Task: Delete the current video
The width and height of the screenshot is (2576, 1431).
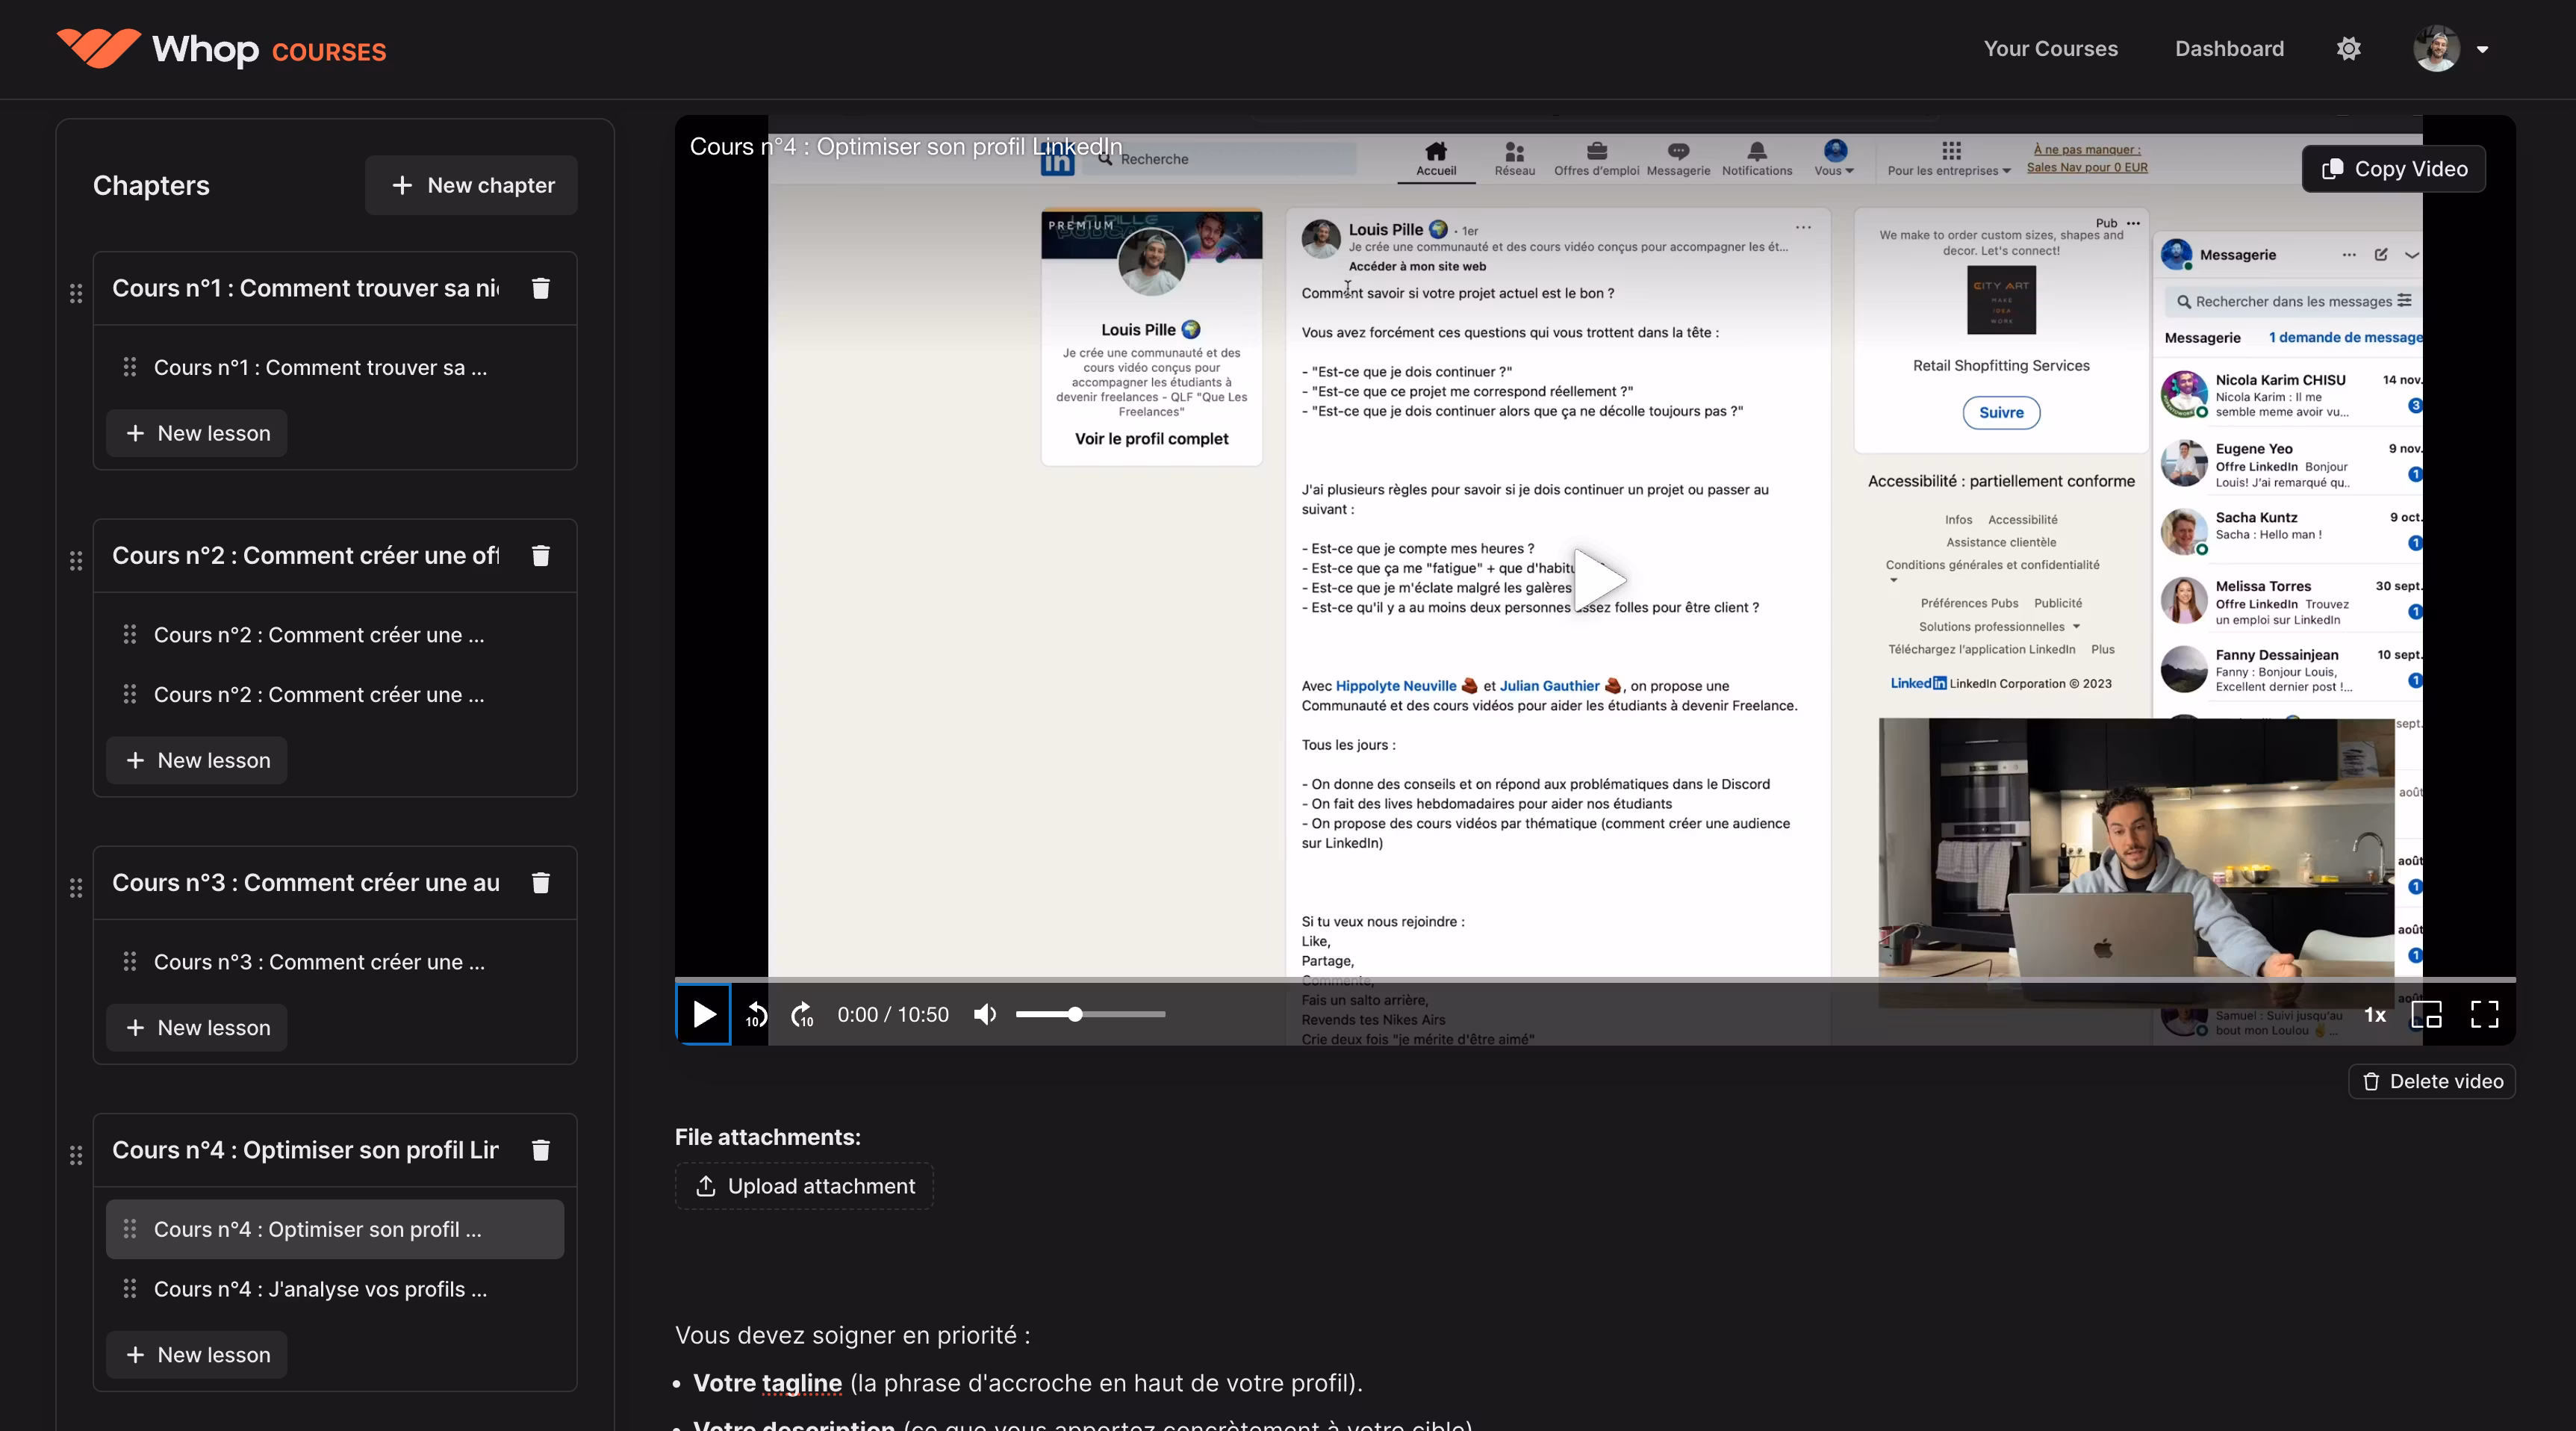Action: (2431, 1082)
